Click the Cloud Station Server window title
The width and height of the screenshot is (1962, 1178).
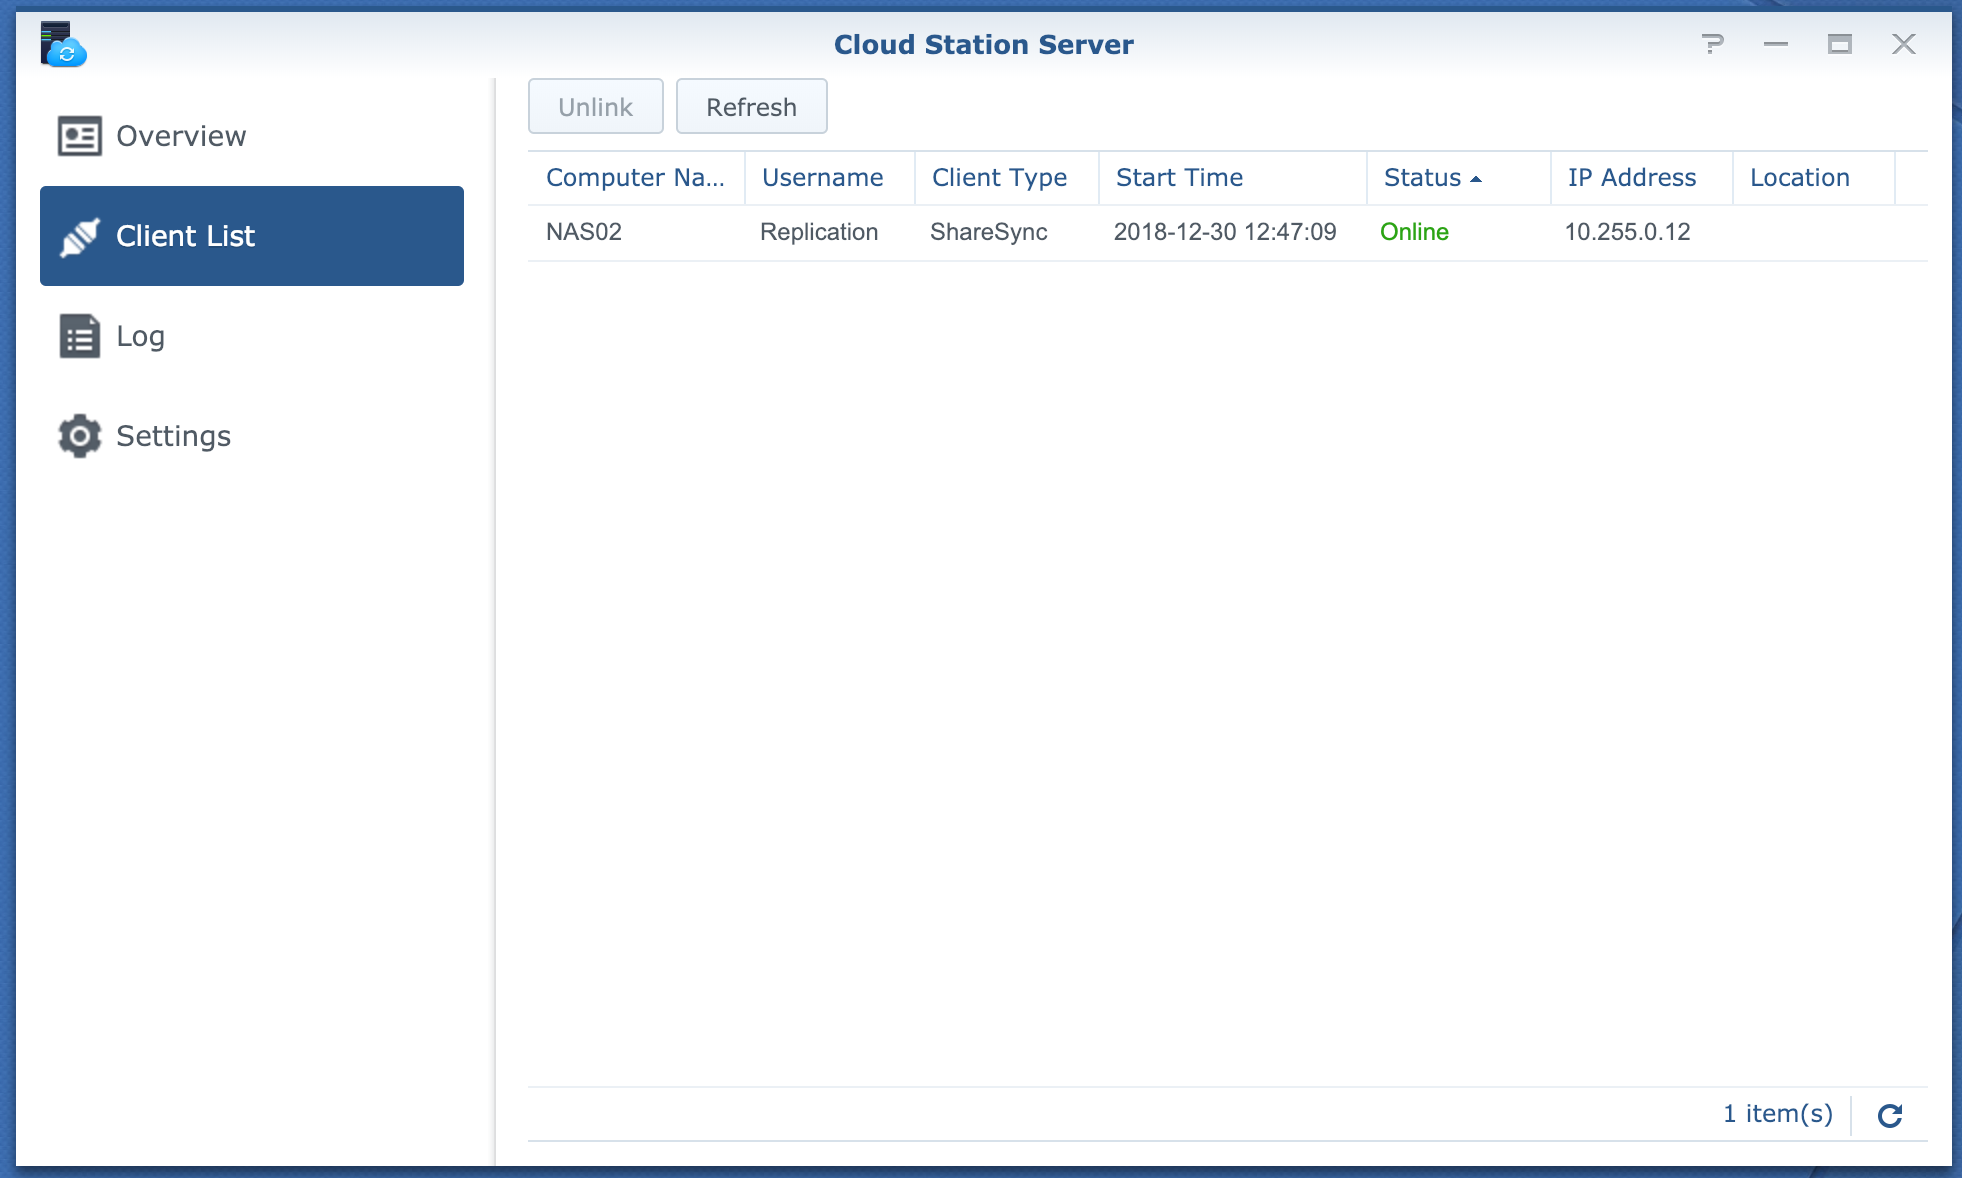pyautogui.click(x=984, y=45)
